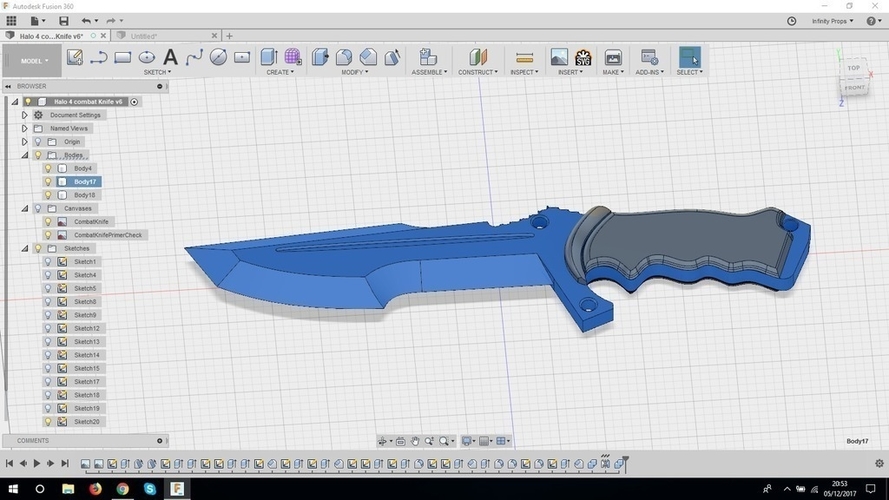The width and height of the screenshot is (889, 500).
Task: Open the SKETCH menu
Action: [157, 73]
